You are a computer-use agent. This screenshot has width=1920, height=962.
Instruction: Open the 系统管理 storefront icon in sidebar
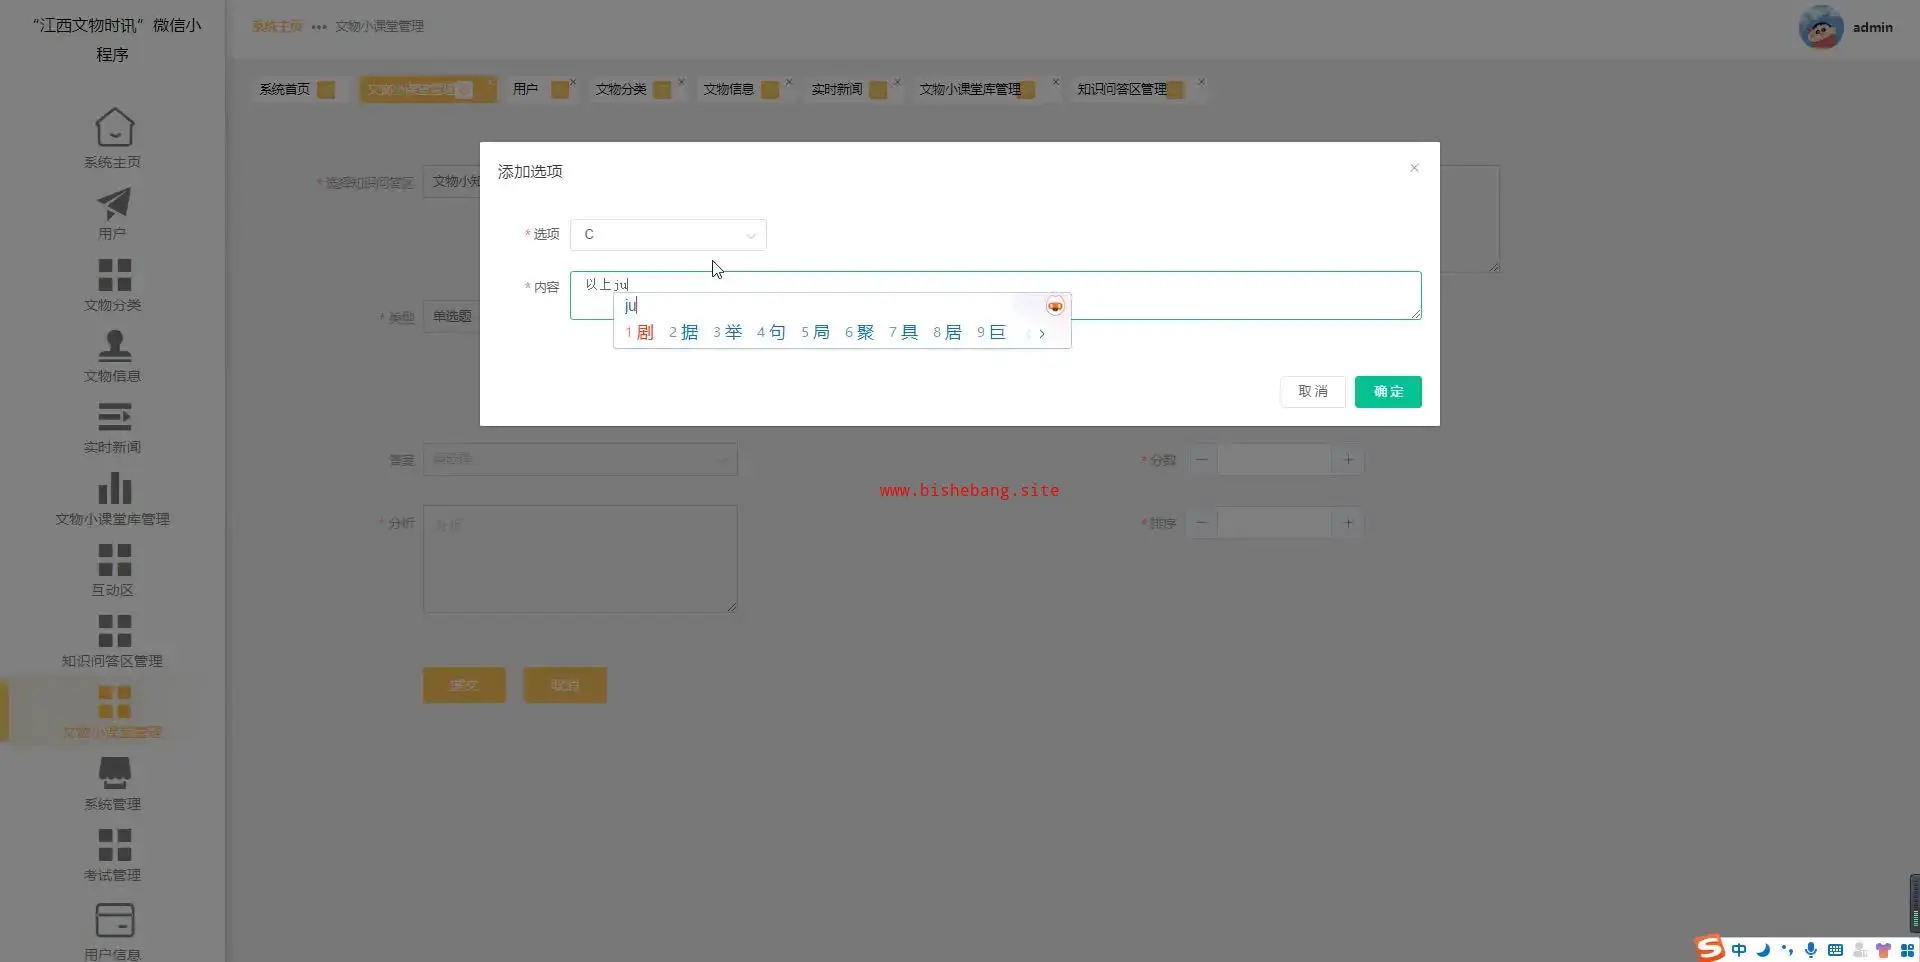(114, 773)
